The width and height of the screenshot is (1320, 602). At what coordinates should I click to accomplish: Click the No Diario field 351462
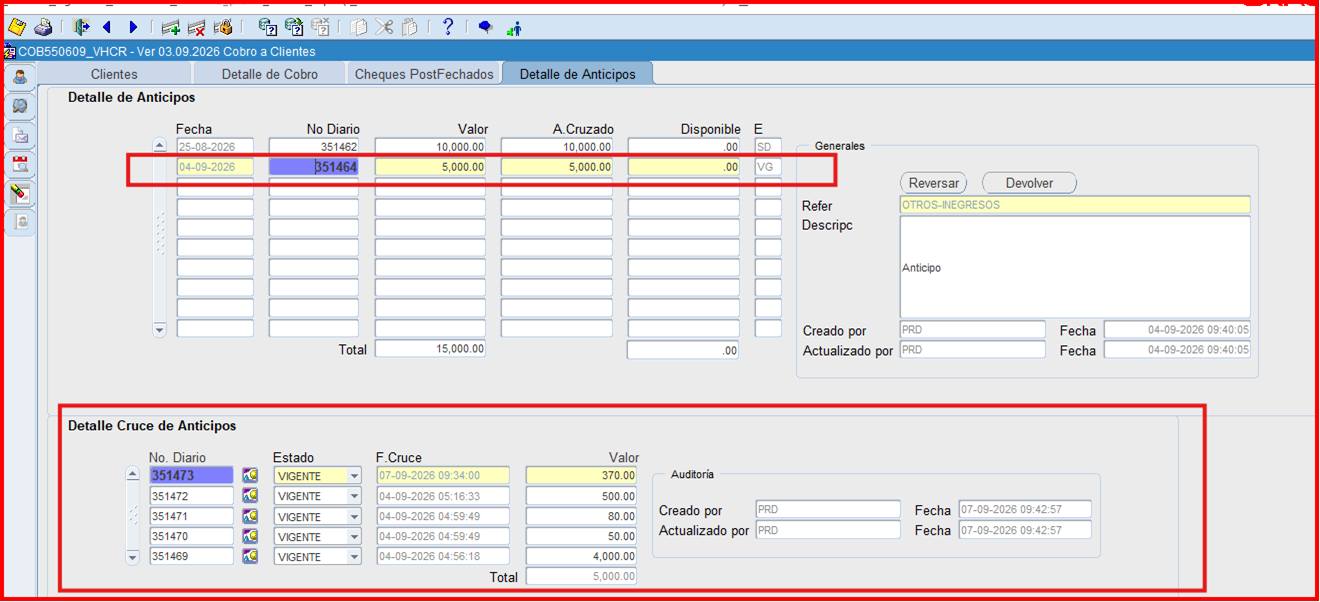pos(314,147)
